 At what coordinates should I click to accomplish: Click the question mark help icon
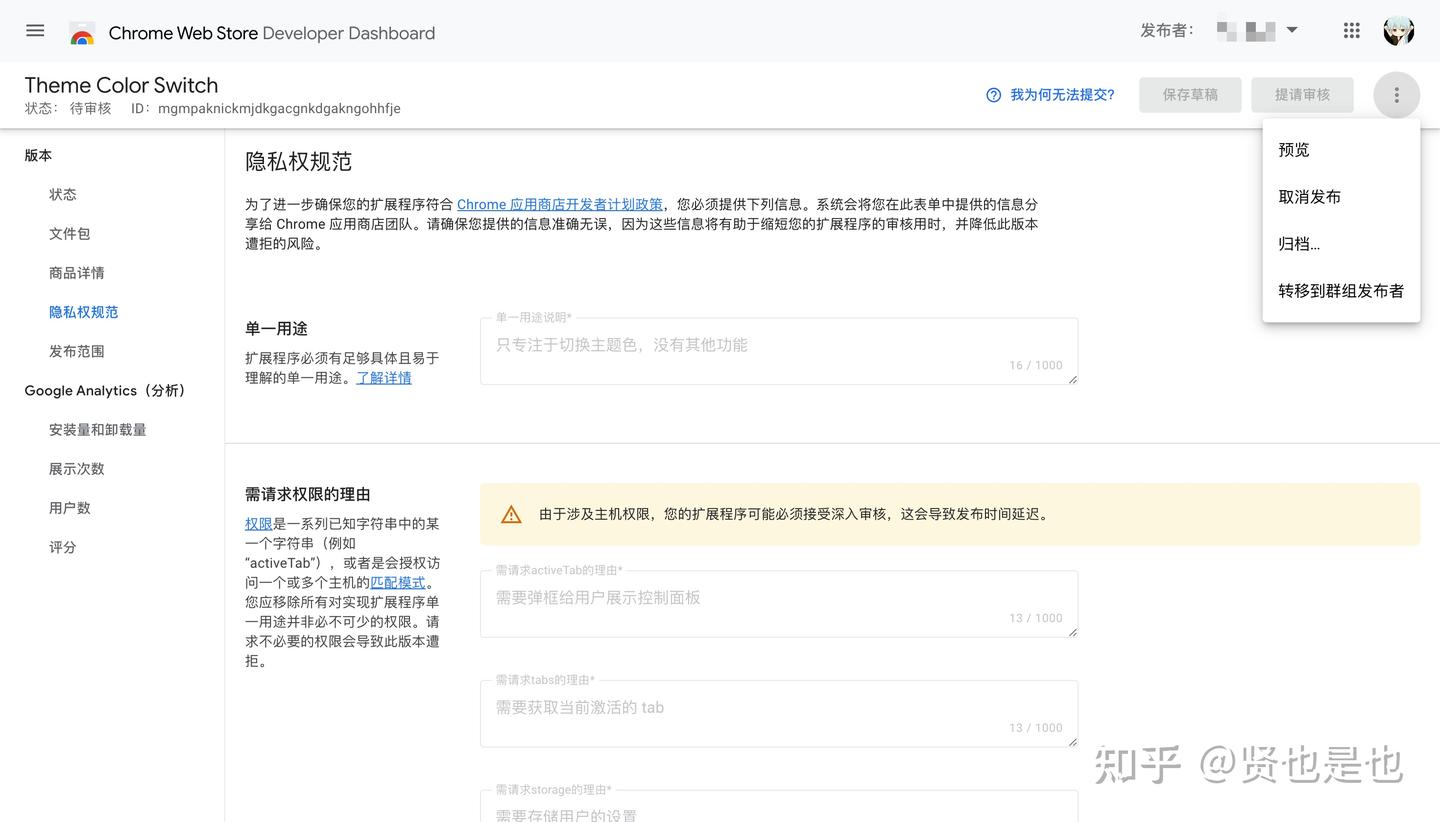(x=991, y=95)
